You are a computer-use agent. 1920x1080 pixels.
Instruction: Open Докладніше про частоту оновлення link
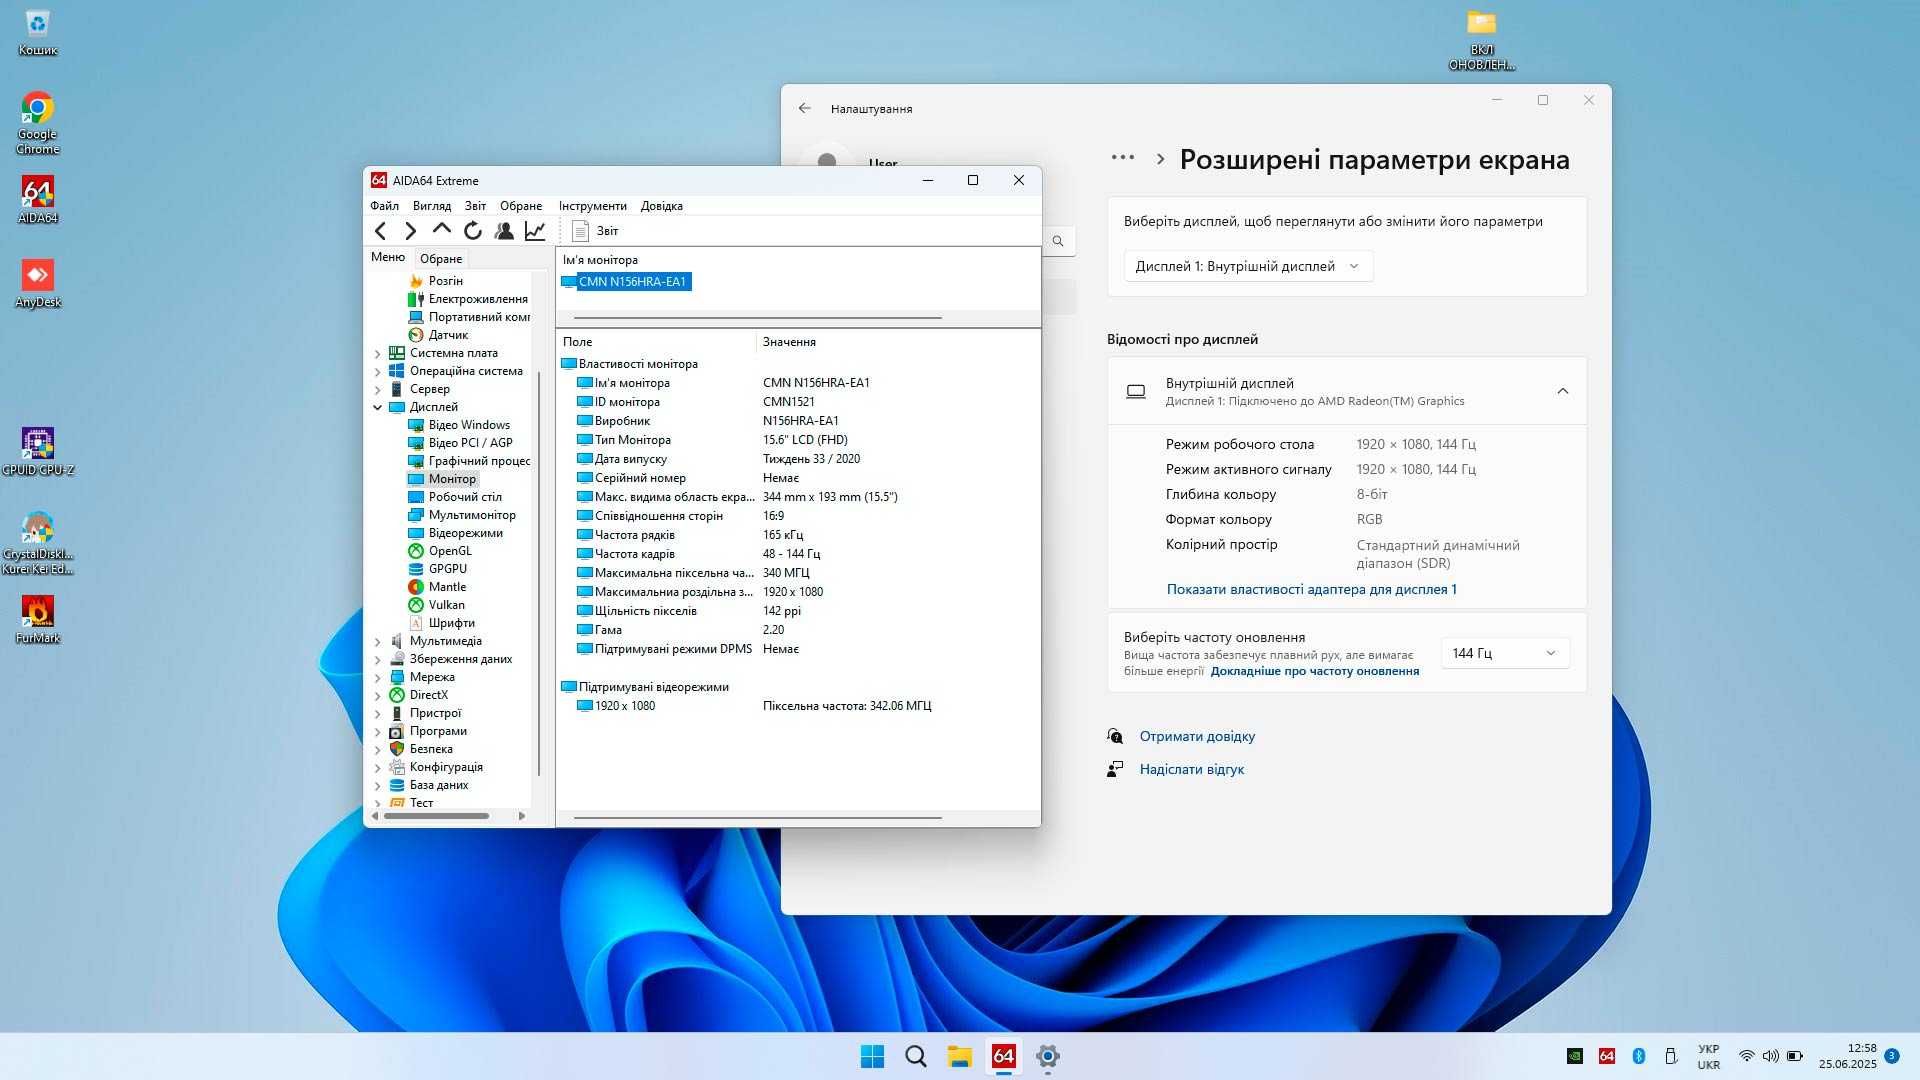pos(1314,671)
